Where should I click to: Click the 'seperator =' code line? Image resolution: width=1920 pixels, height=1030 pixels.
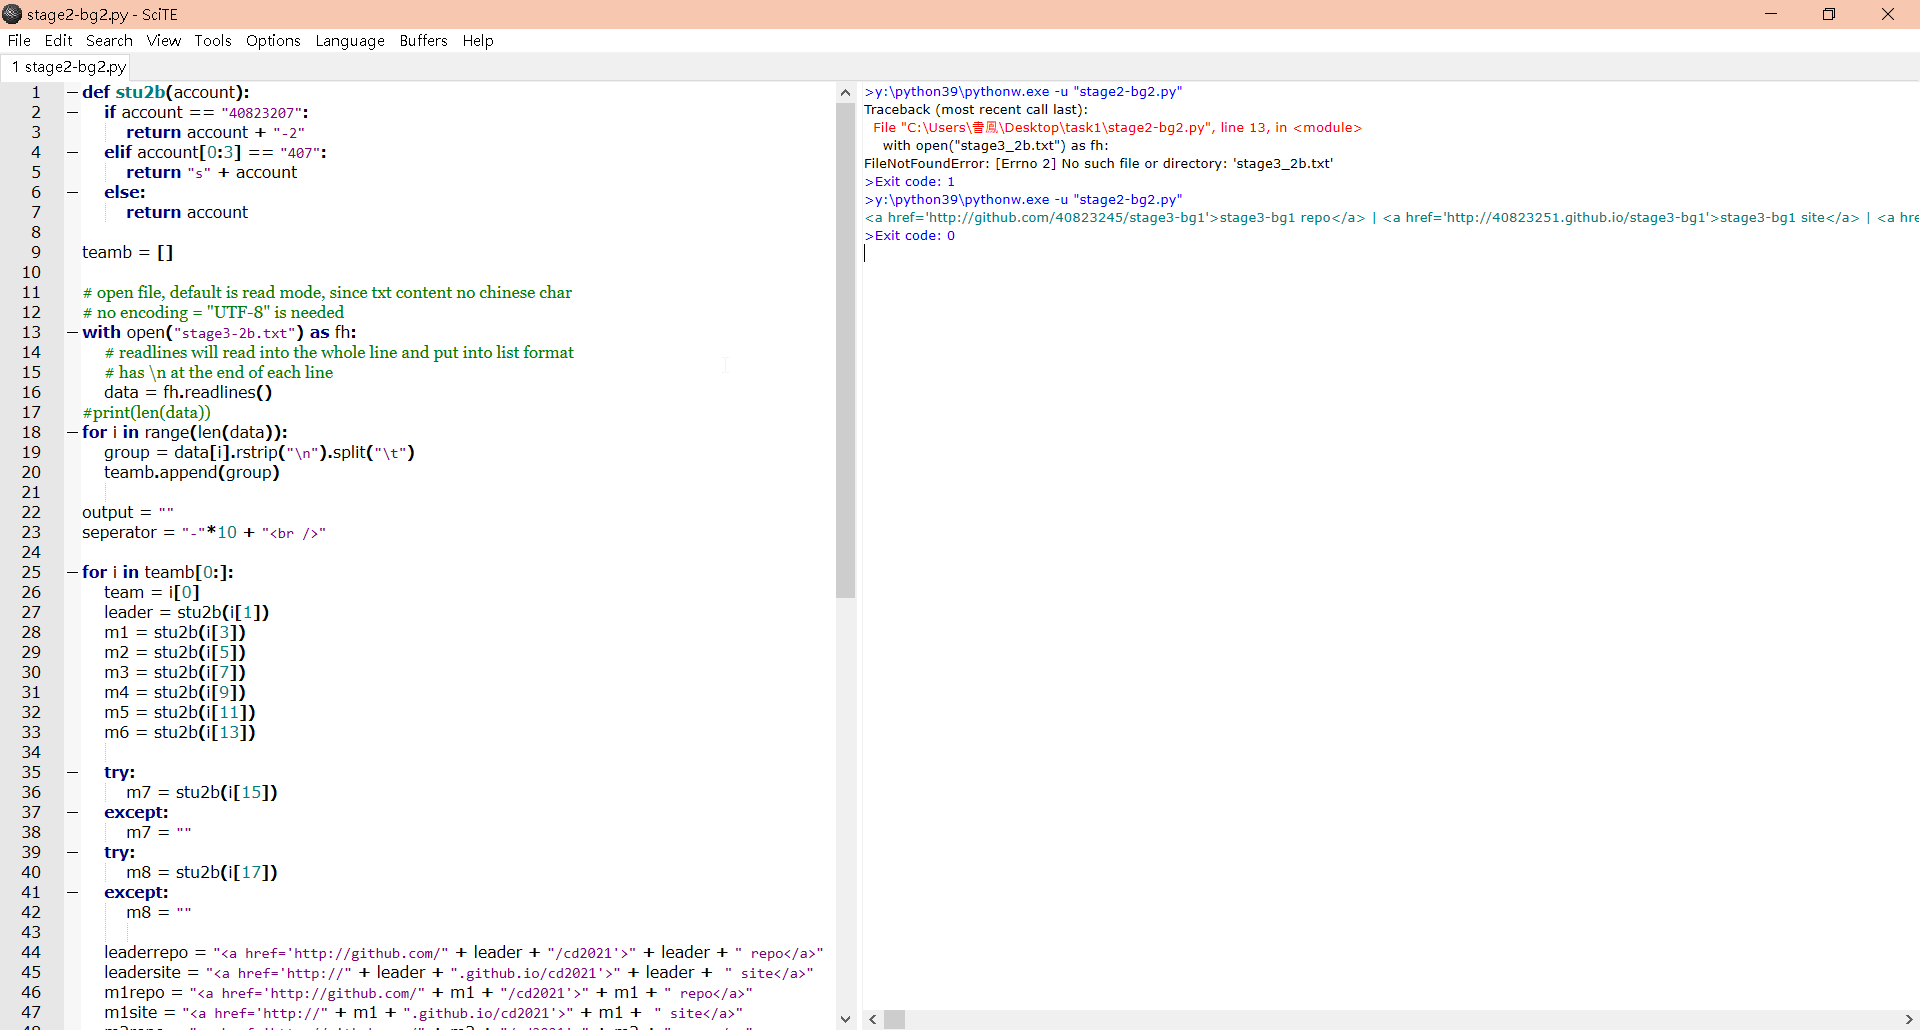[x=204, y=532]
